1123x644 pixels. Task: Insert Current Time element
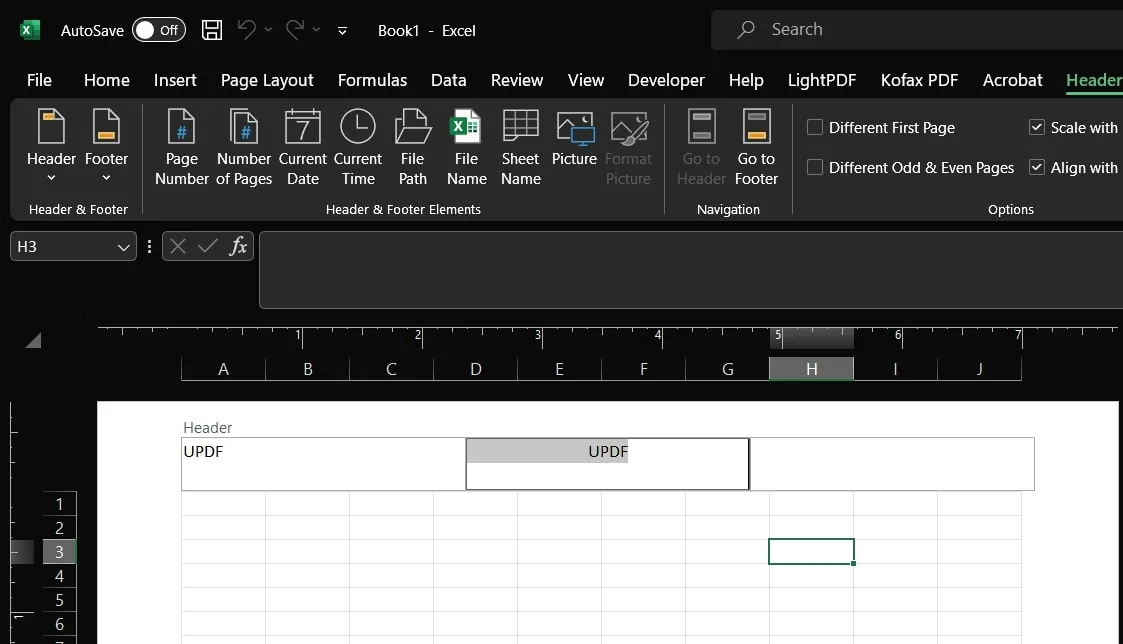coord(358,148)
